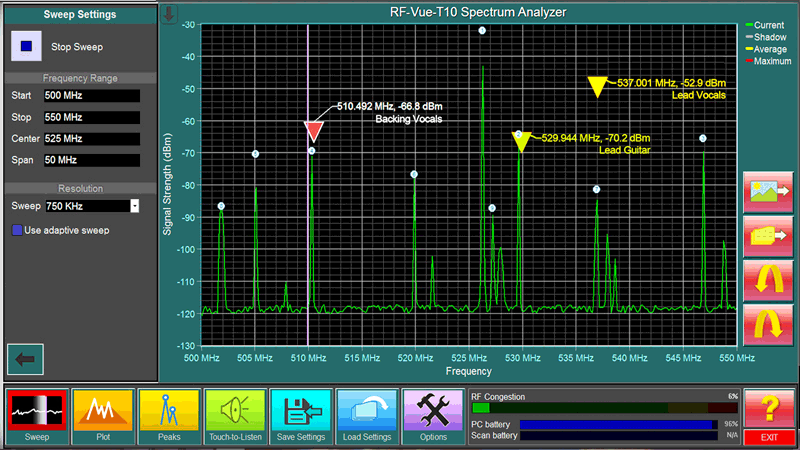Click the peak marker dot near 520 MHz
The width and height of the screenshot is (800, 450).
(x=414, y=174)
